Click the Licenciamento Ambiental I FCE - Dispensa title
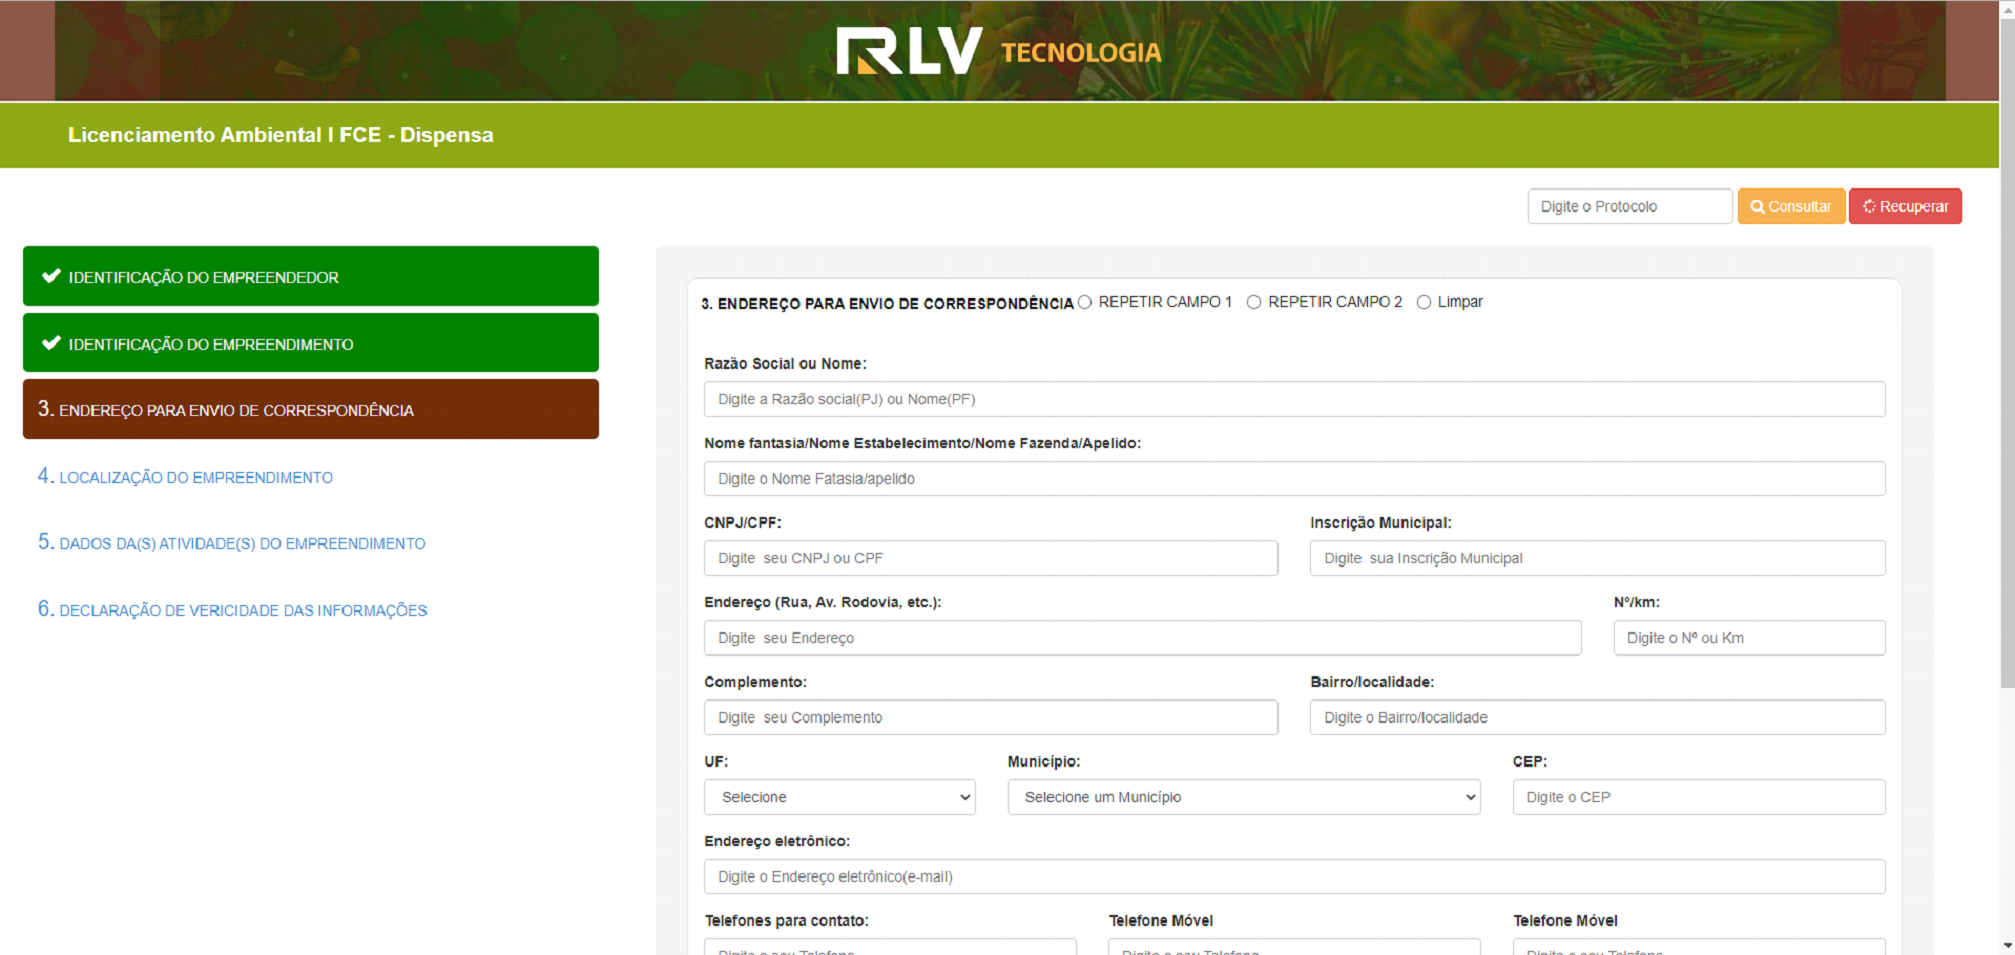The height and width of the screenshot is (955, 2015). click(281, 135)
